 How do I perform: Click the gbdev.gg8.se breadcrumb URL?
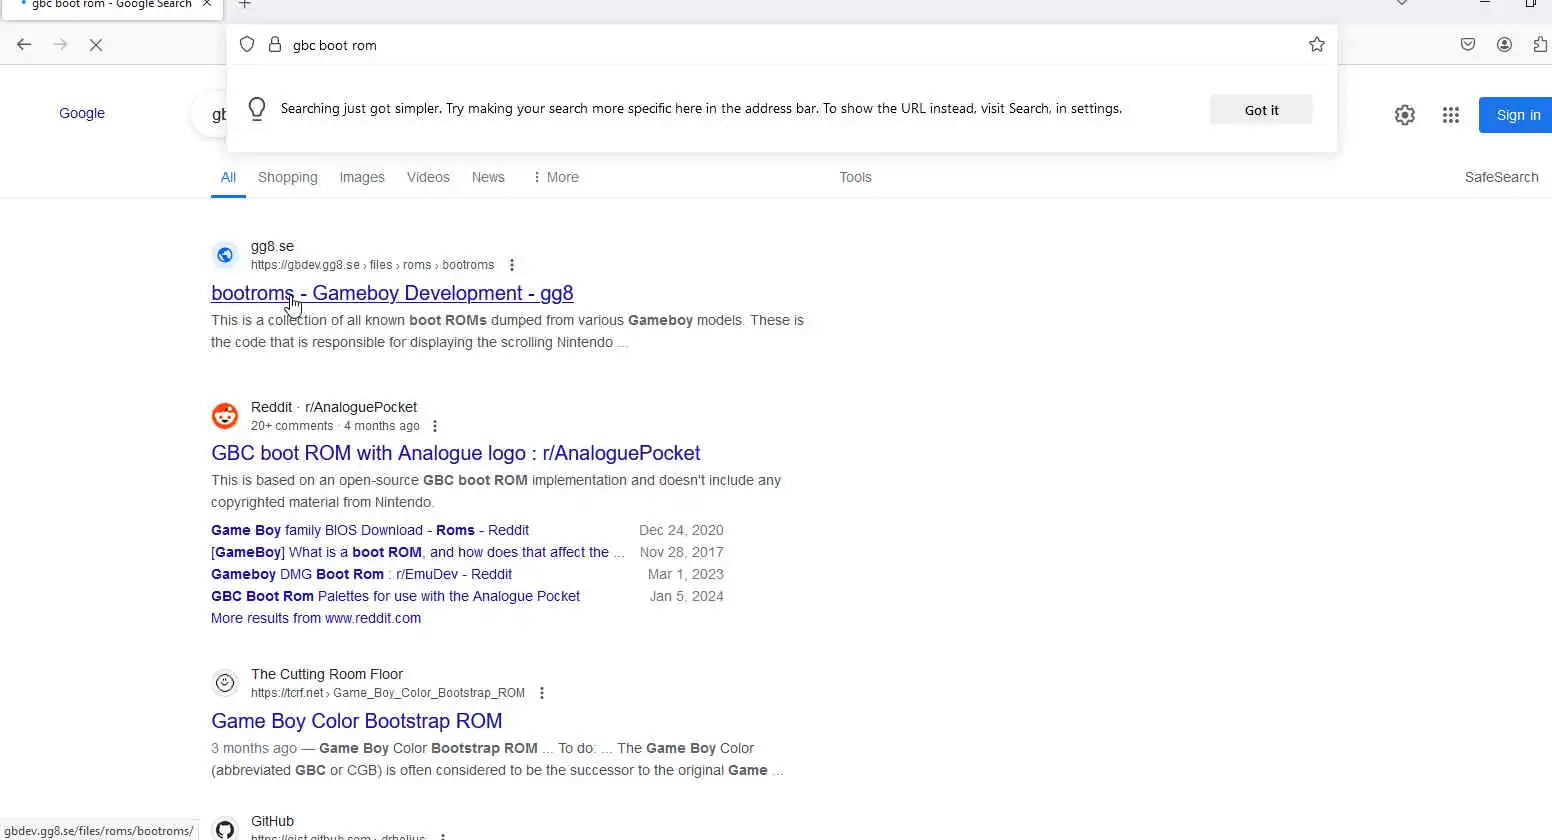click(372, 265)
